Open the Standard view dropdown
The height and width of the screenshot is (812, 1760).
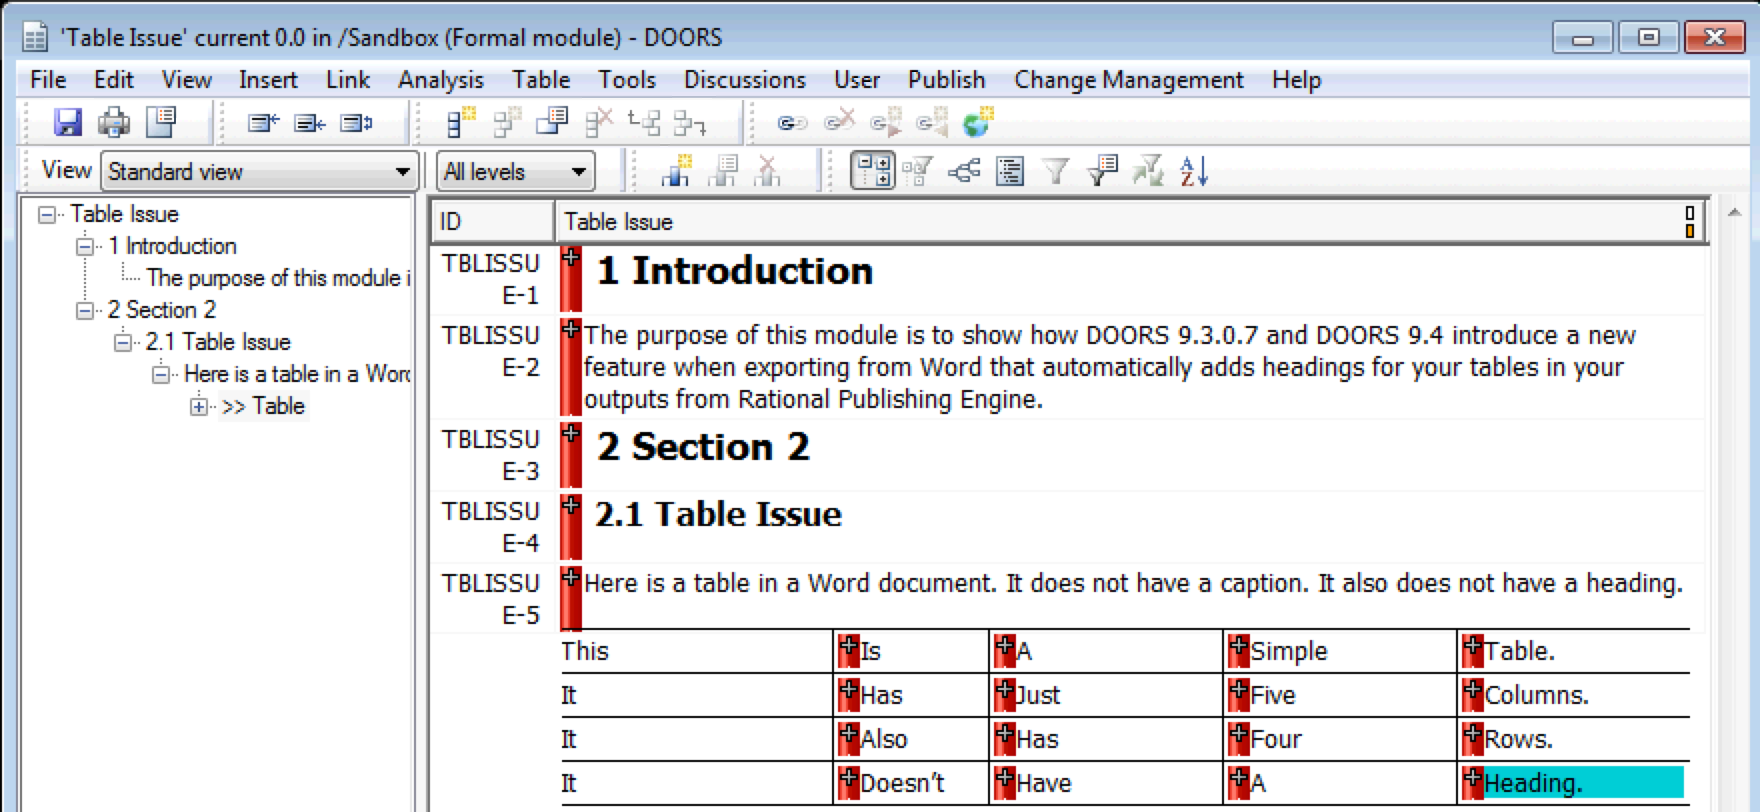[259, 171]
